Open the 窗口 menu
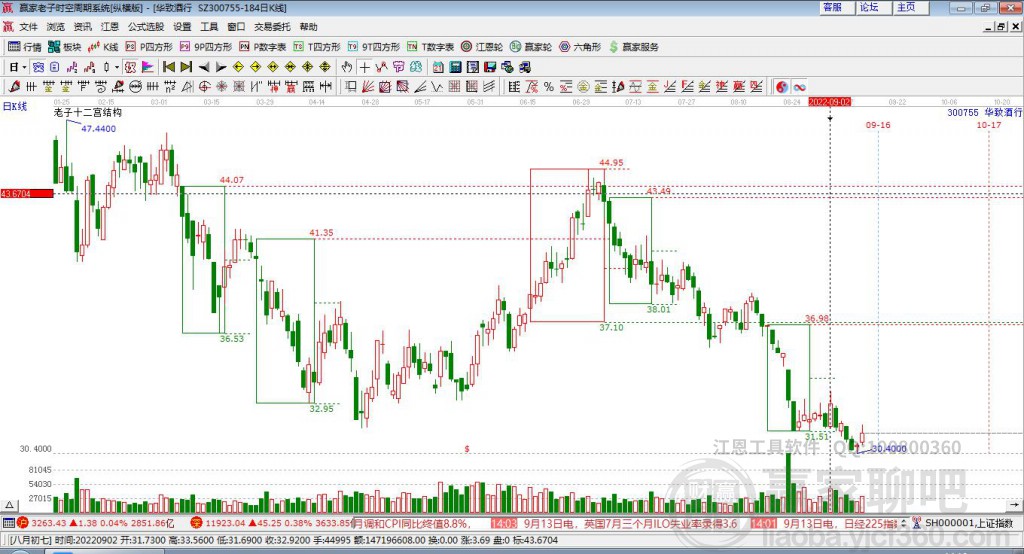 pyautogui.click(x=236, y=27)
